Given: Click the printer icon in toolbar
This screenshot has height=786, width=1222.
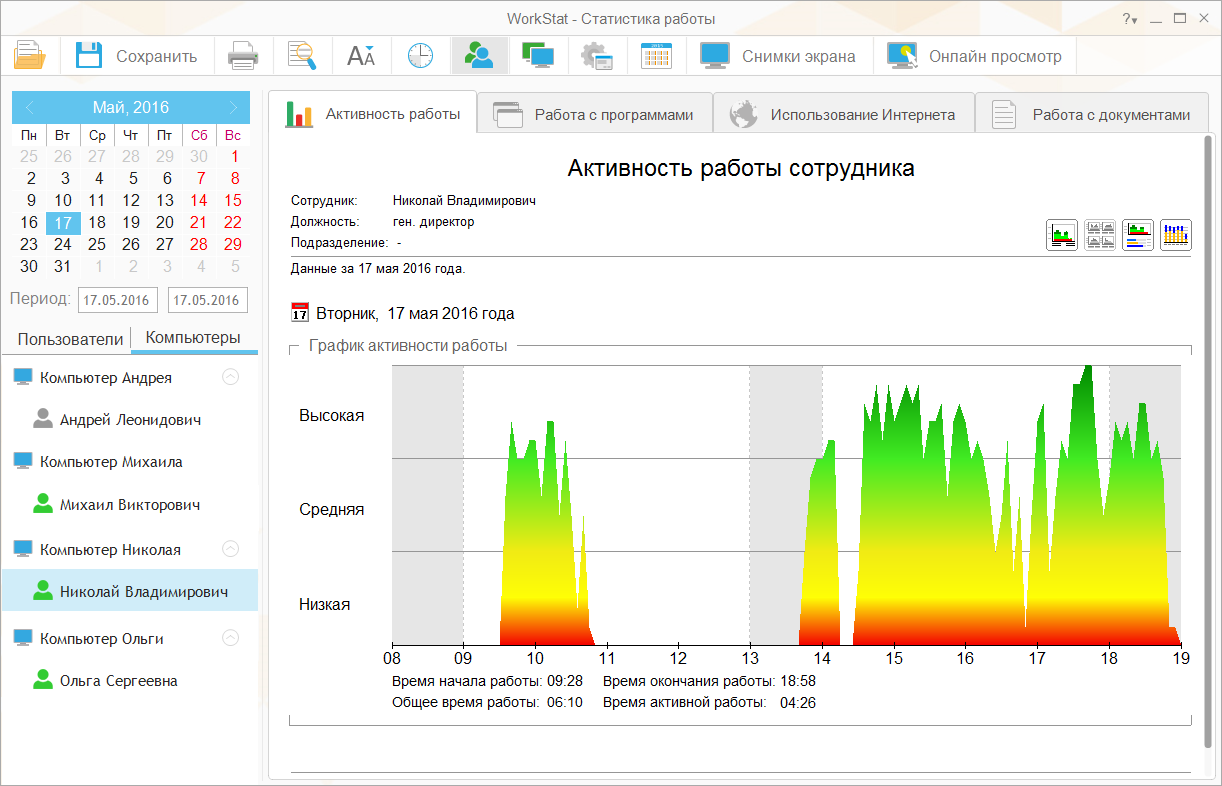Looking at the screenshot, I should (243, 56).
